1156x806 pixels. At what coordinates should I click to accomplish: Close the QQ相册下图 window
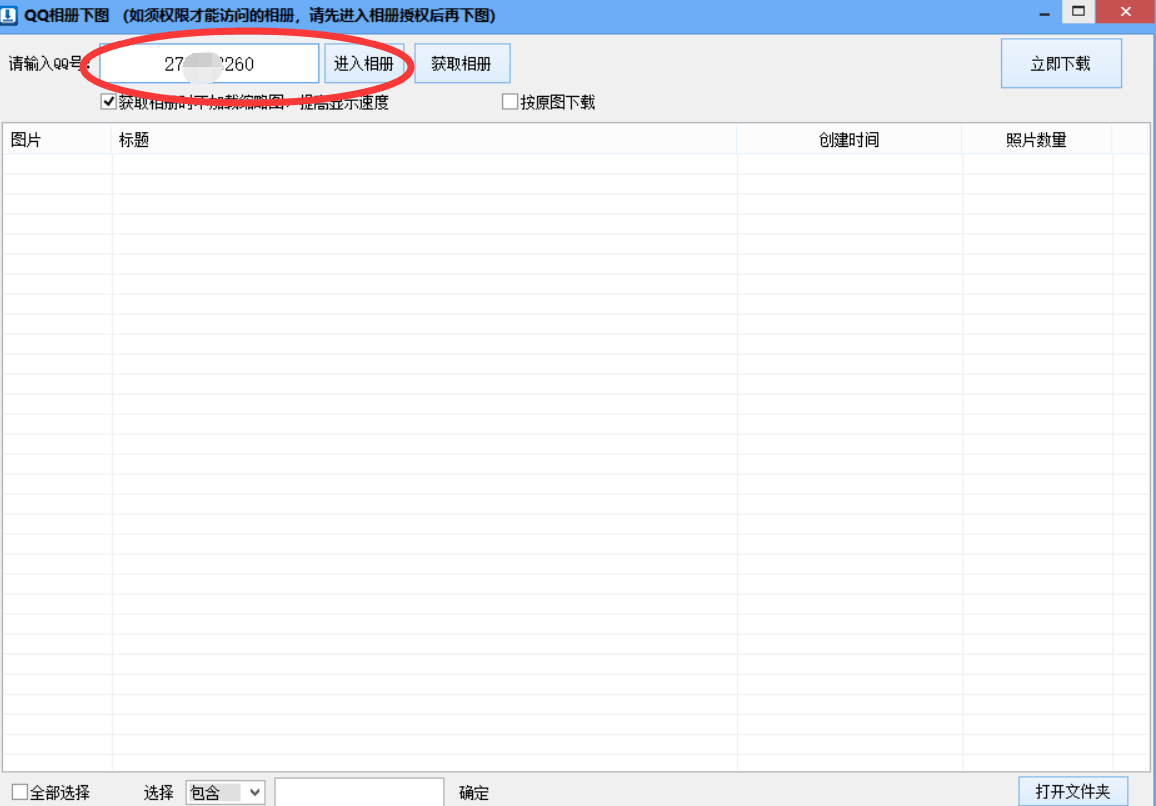(1126, 11)
